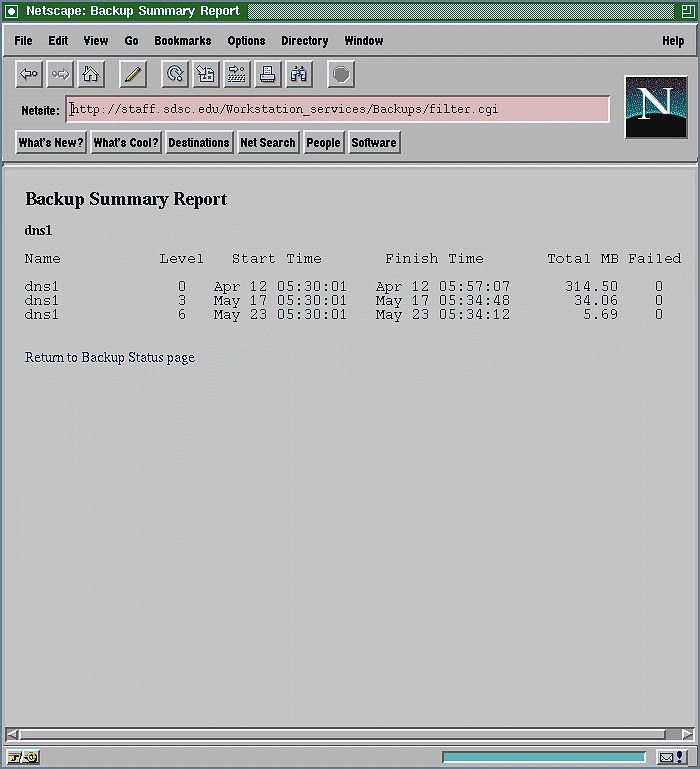Open the Directory menu
Viewport: 700px width, 769px height.
[304, 41]
